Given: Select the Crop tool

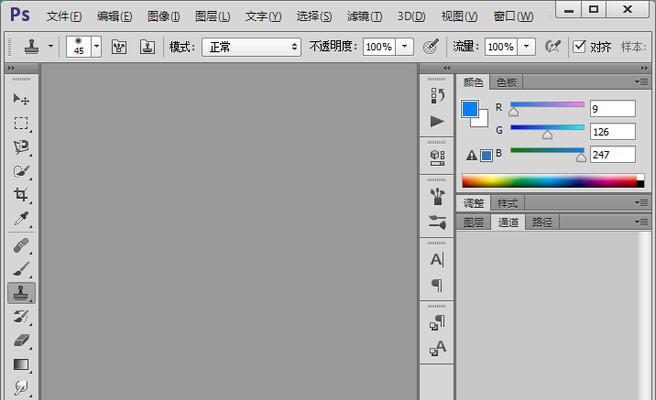Looking at the screenshot, I should point(21,195).
